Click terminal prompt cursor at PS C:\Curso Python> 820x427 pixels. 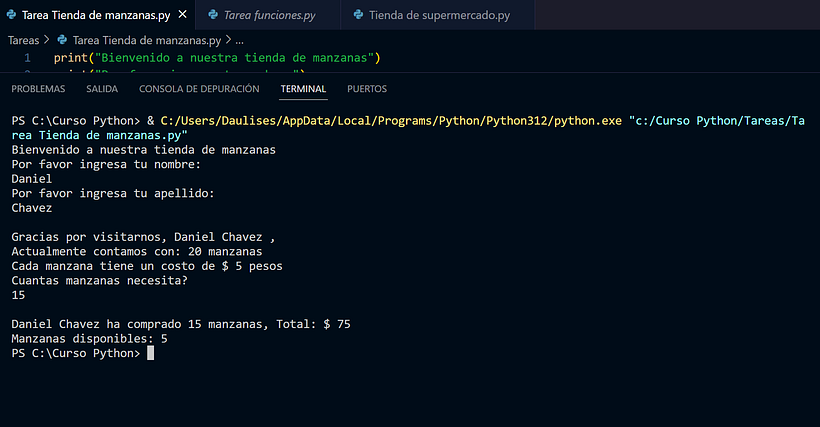pyautogui.click(x=151, y=353)
